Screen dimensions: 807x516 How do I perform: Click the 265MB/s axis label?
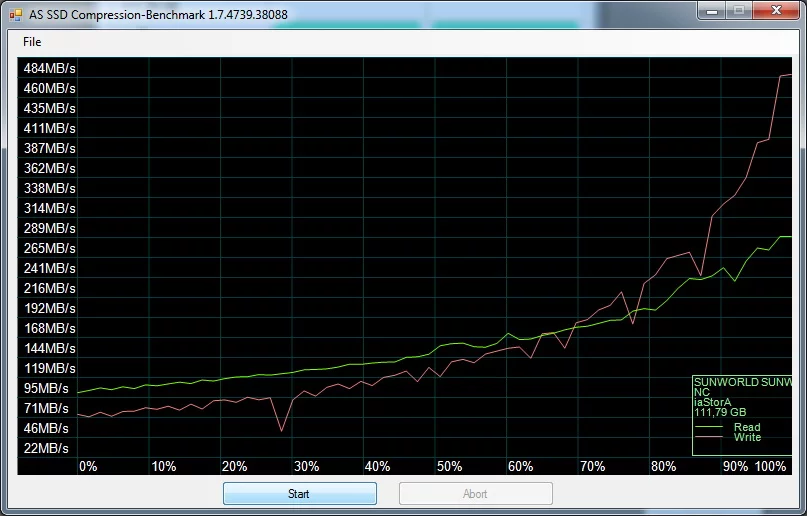(49, 248)
